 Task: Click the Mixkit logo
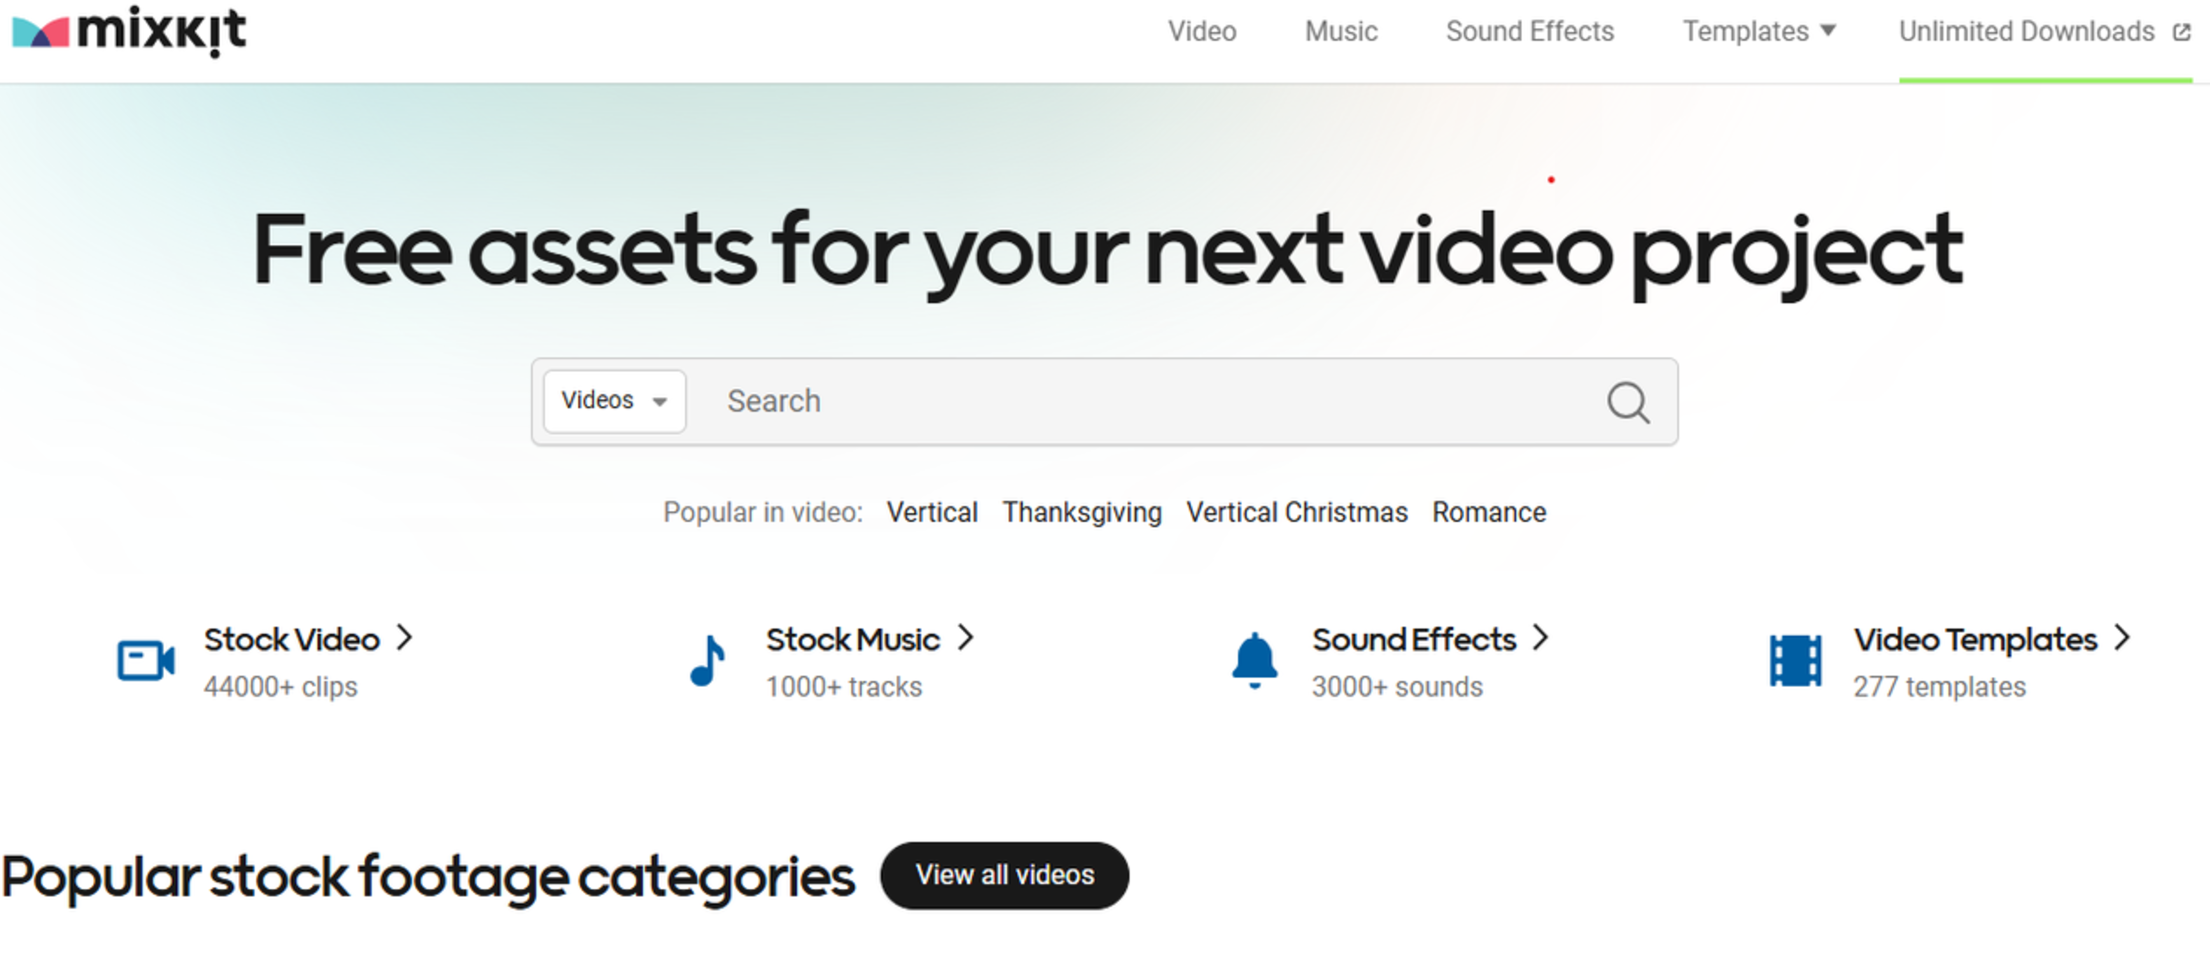tap(129, 31)
